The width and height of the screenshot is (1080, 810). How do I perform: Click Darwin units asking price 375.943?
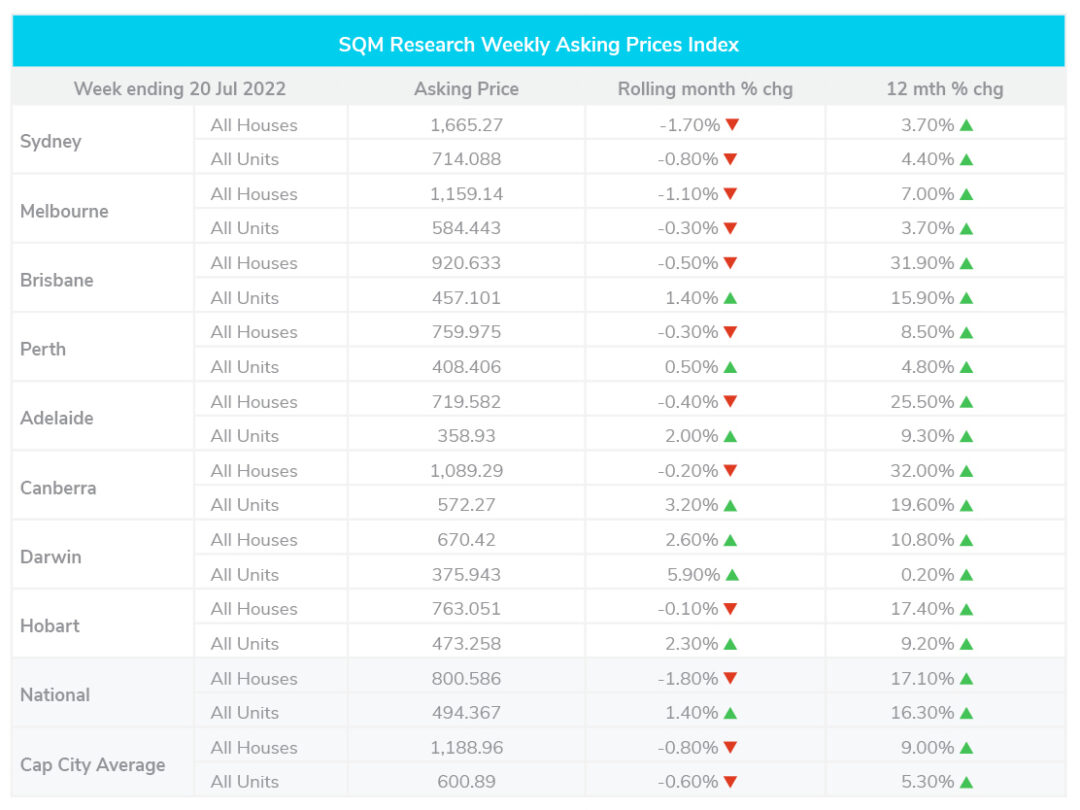pos(466,575)
